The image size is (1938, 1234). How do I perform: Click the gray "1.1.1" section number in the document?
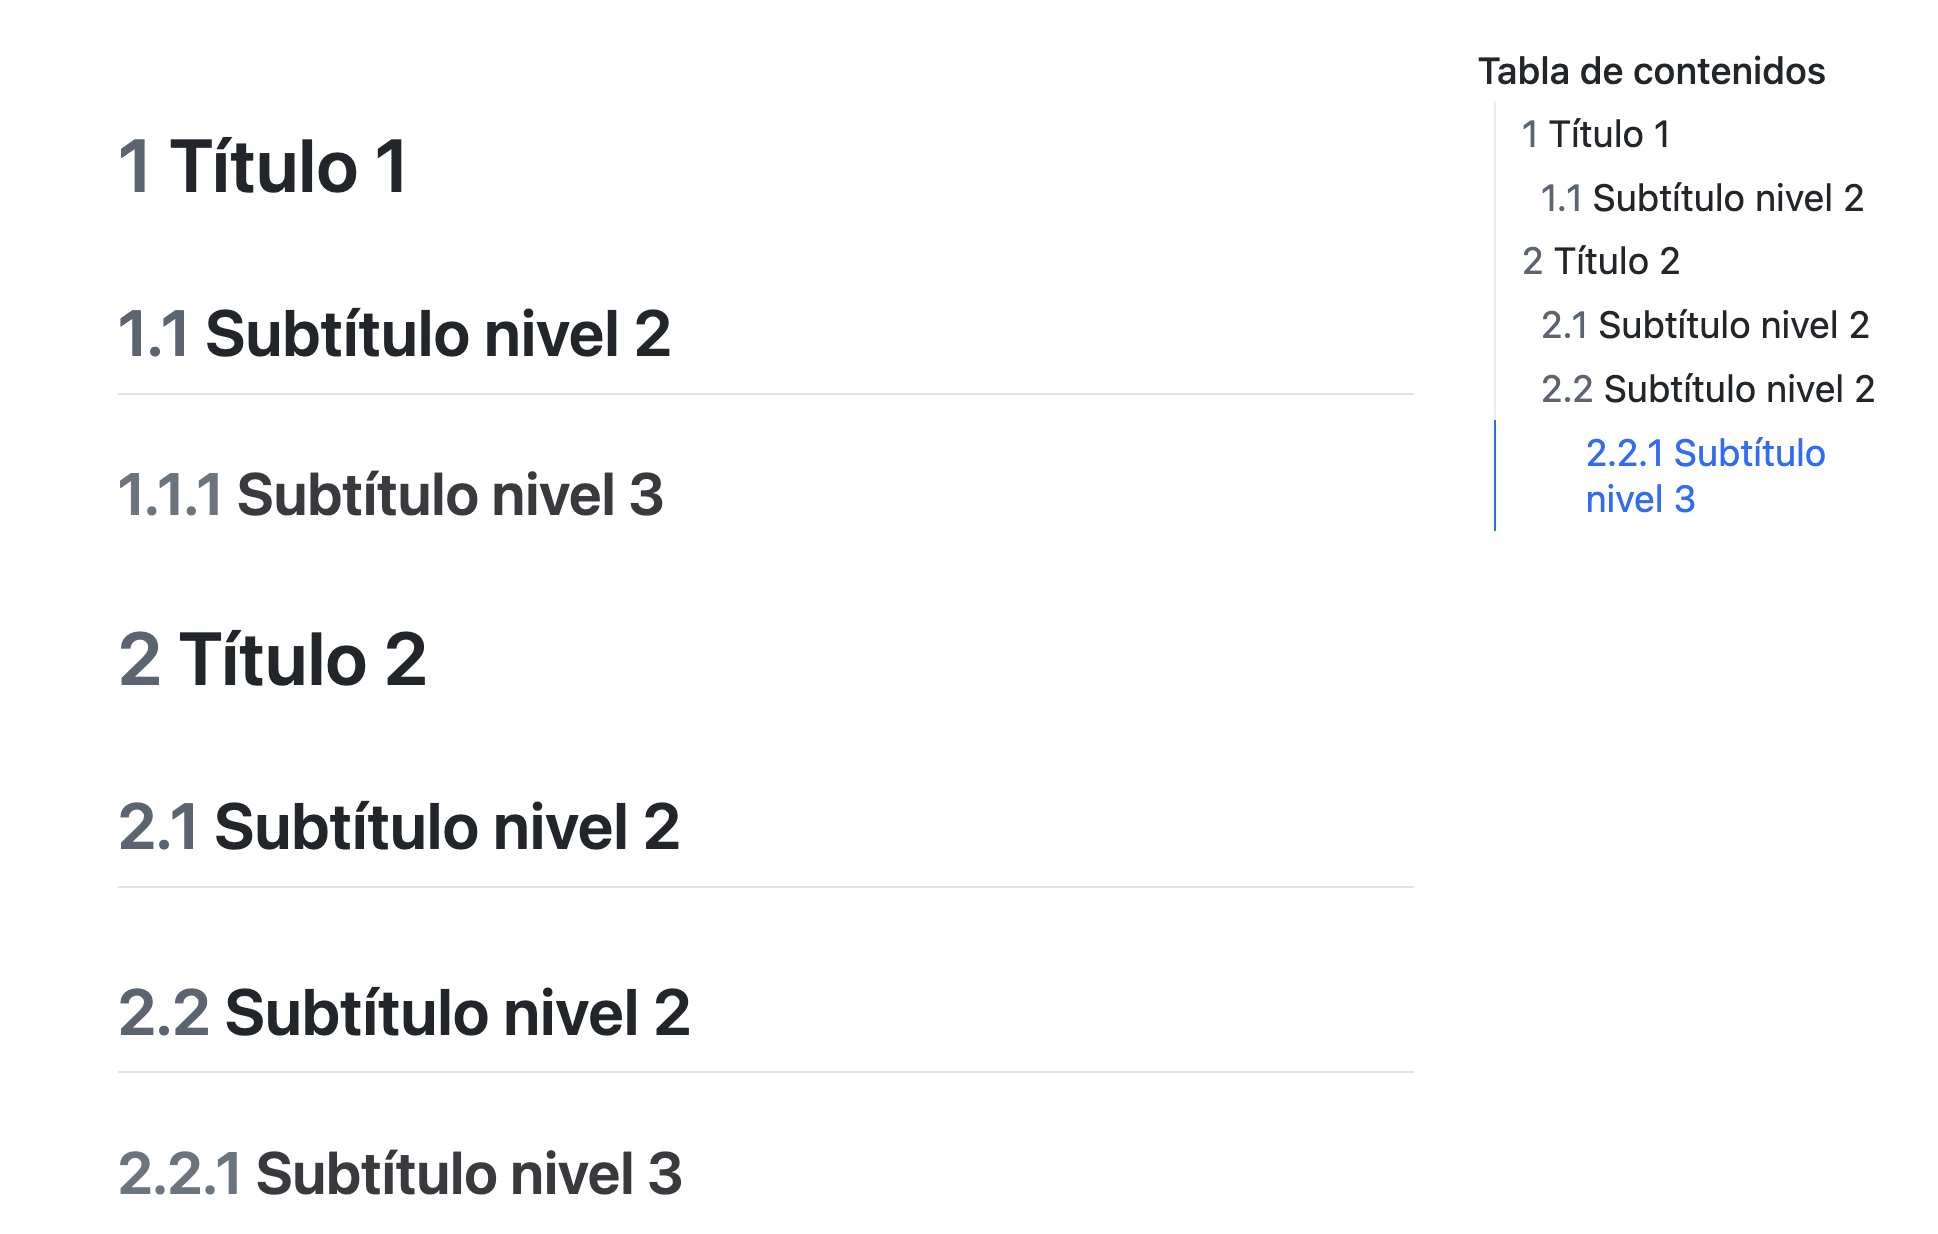pyautogui.click(x=170, y=495)
